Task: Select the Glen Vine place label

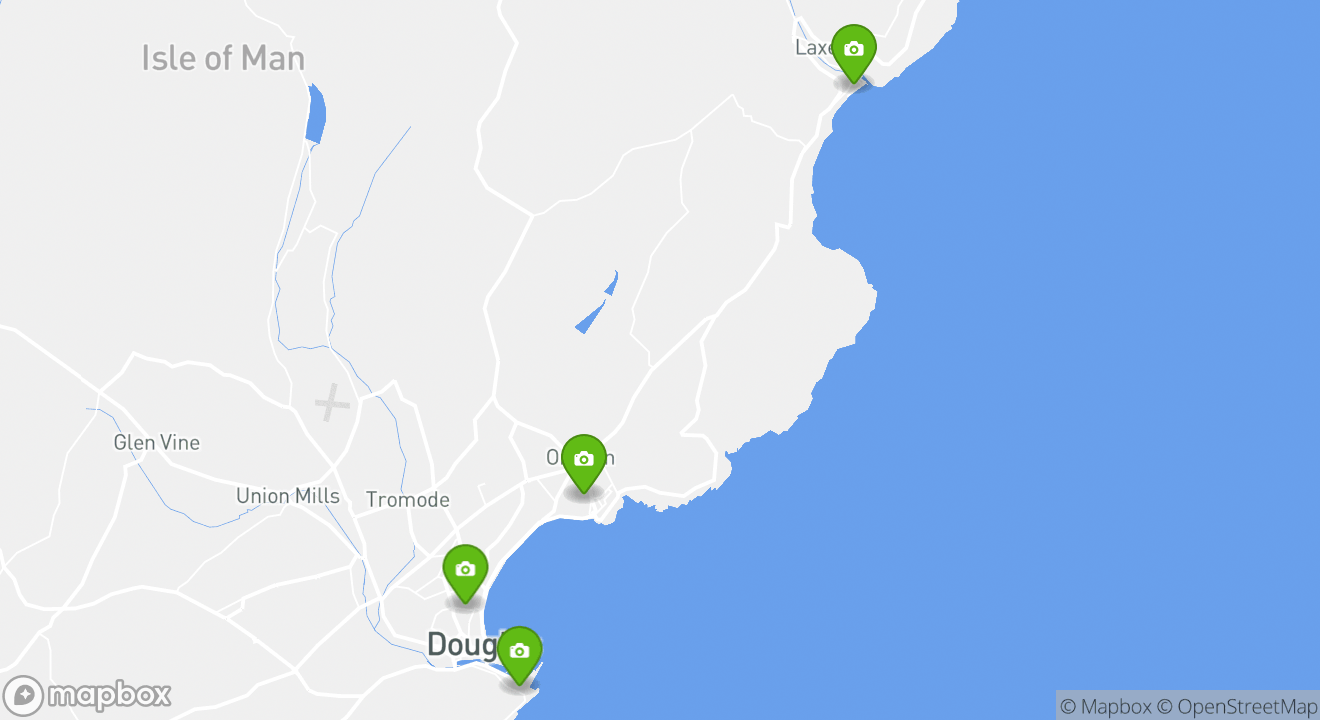Action: coord(157,442)
